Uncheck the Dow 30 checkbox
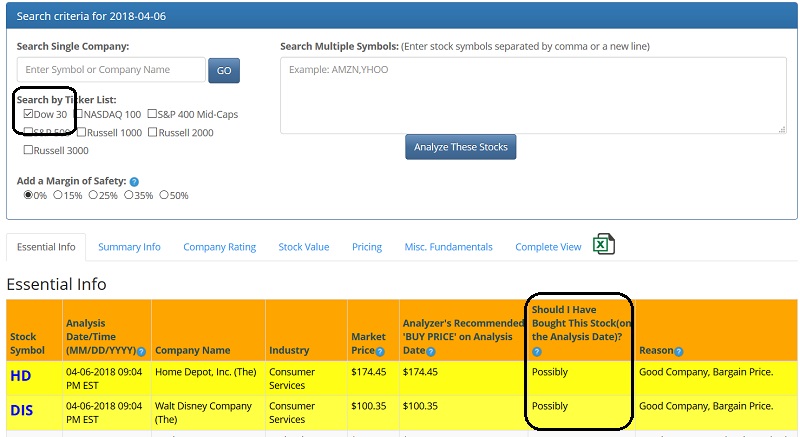This screenshot has height=437, width=800. [29, 114]
